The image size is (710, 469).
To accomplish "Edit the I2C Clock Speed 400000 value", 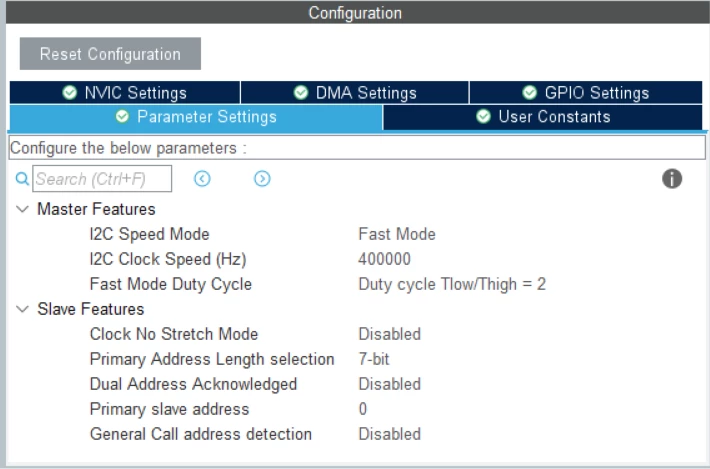I will (384, 259).
